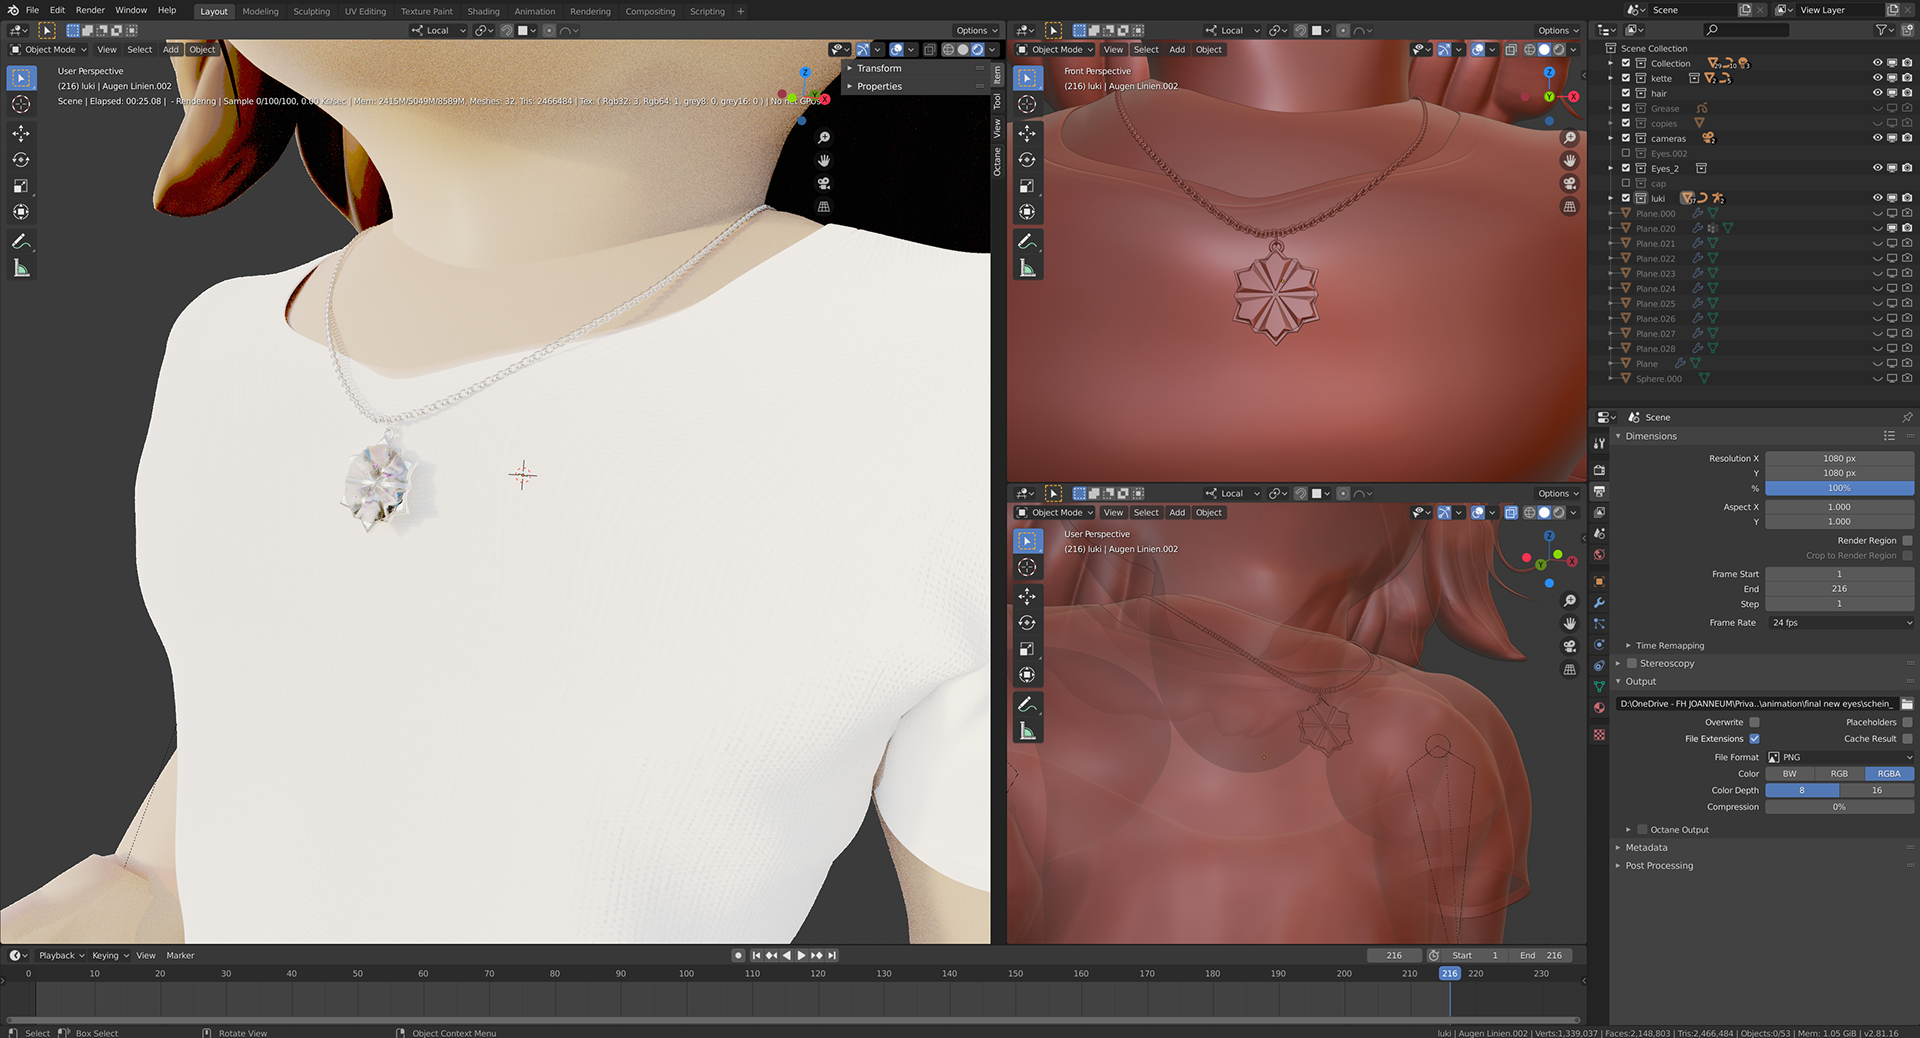Open the File menu
The height and width of the screenshot is (1038, 1920).
pyautogui.click(x=32, y=10)
